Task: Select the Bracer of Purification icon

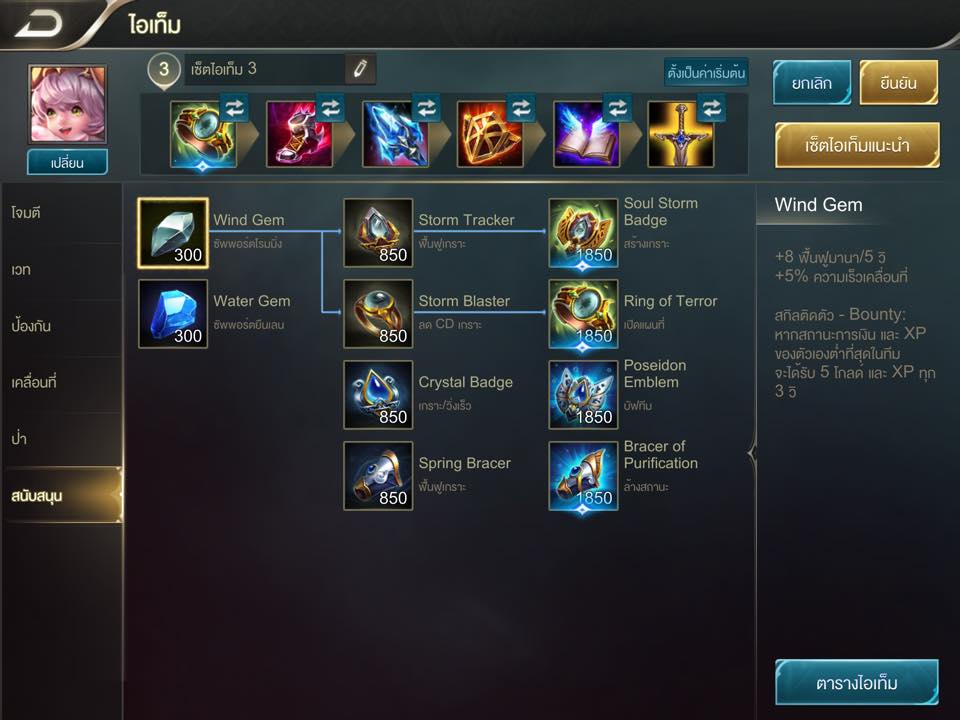Action: click(583, 476)
